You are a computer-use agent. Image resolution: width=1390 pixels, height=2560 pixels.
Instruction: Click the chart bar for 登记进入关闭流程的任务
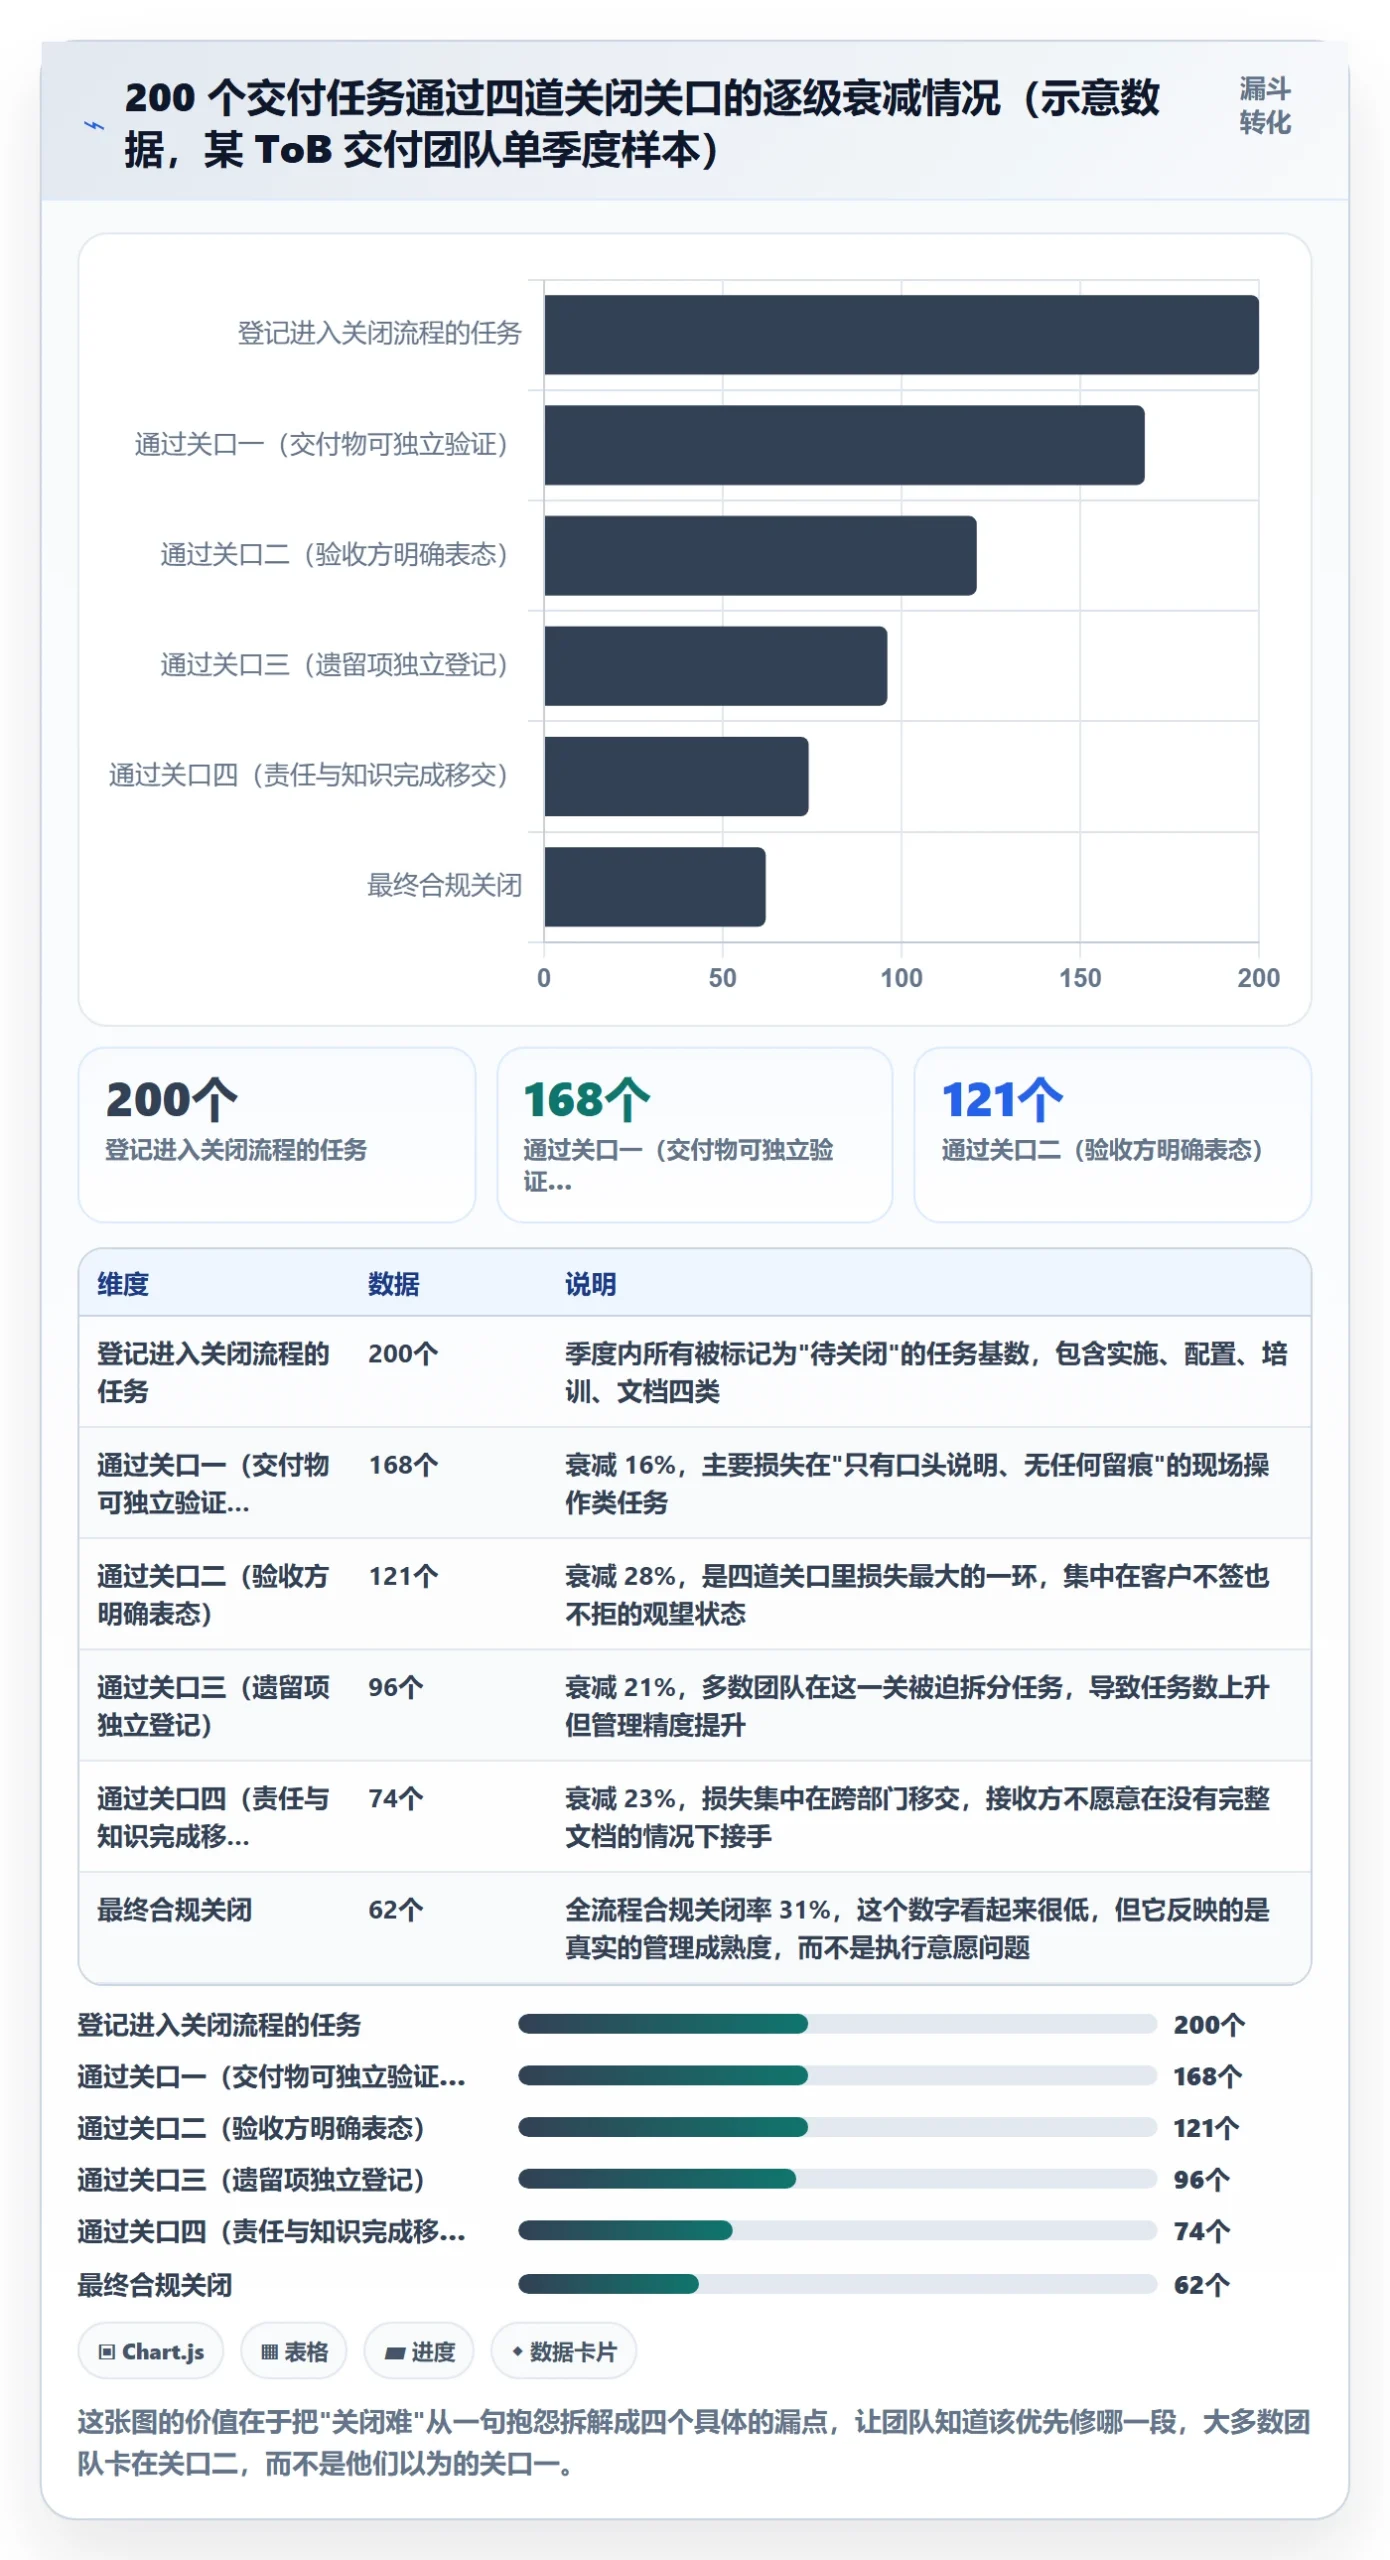tap(901, 335)
